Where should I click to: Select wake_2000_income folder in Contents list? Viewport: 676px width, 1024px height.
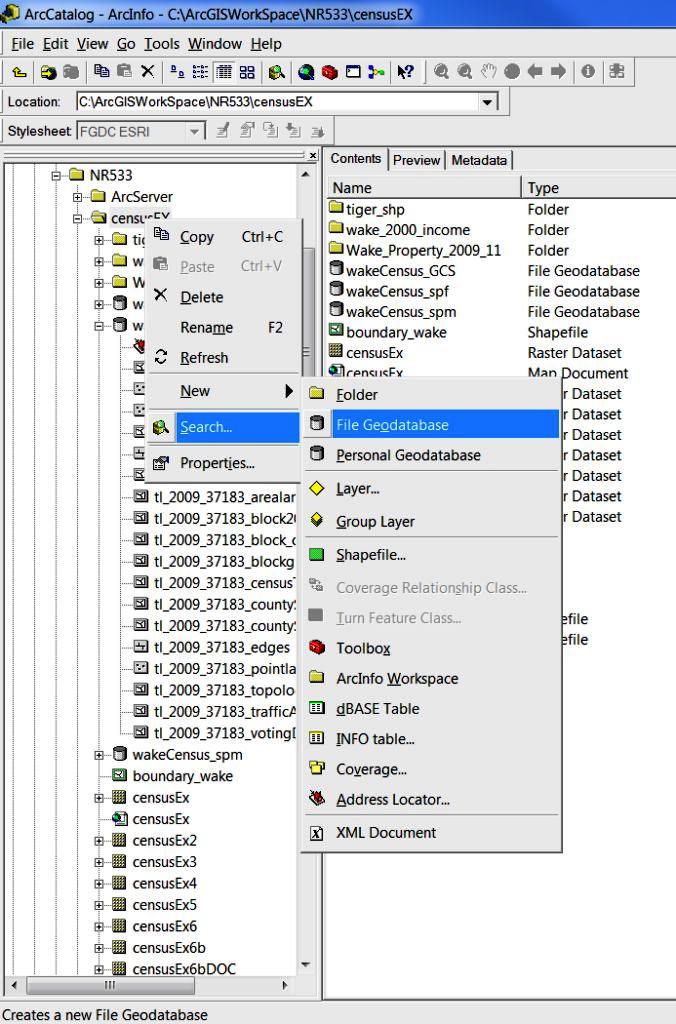[408, 230]
